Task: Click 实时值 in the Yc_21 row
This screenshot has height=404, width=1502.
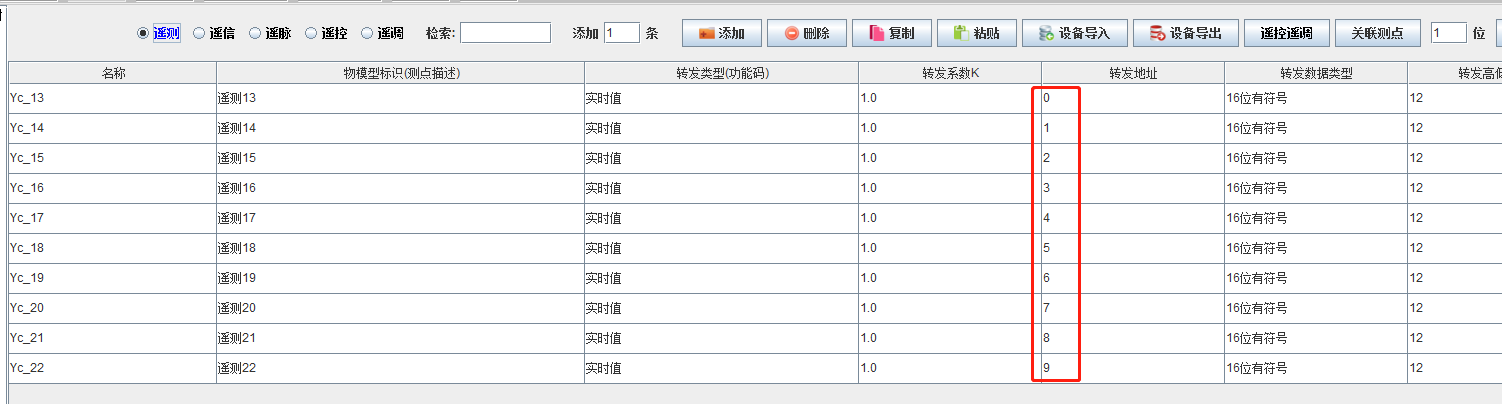Action: coord(721,338)
